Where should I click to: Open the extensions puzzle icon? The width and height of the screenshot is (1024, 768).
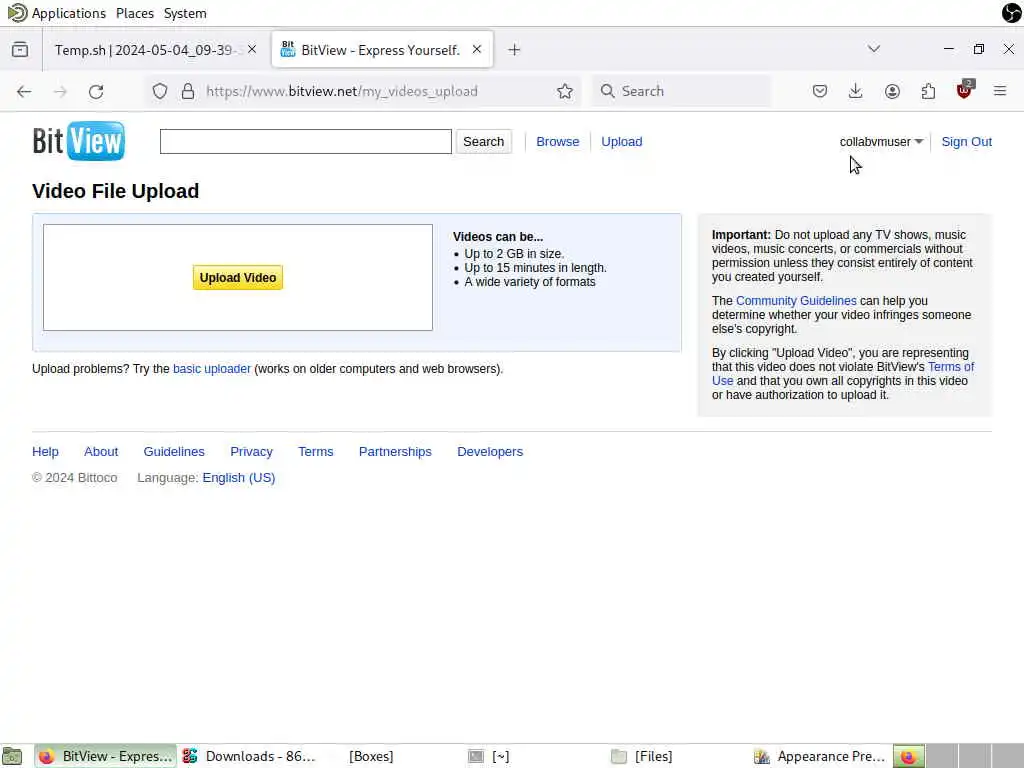tap(928, 91)
